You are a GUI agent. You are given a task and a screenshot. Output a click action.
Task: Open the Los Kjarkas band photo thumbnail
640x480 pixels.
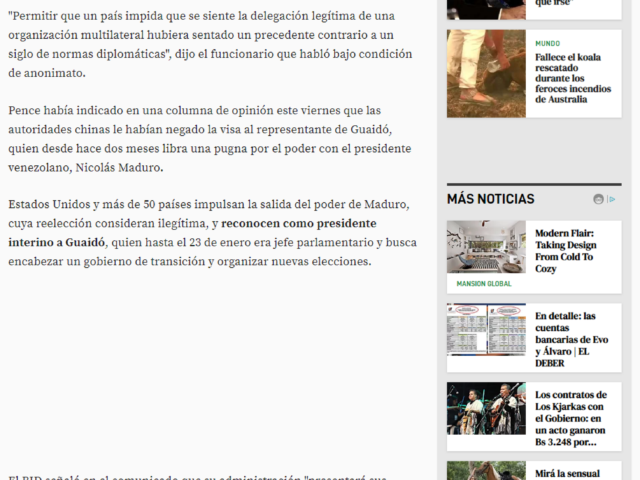(486, 409)
